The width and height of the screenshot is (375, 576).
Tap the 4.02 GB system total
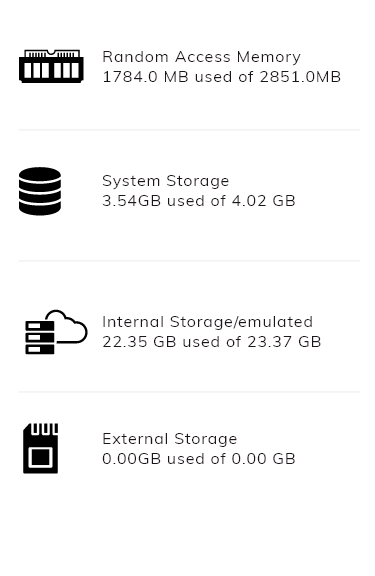(x=264, y=201)
